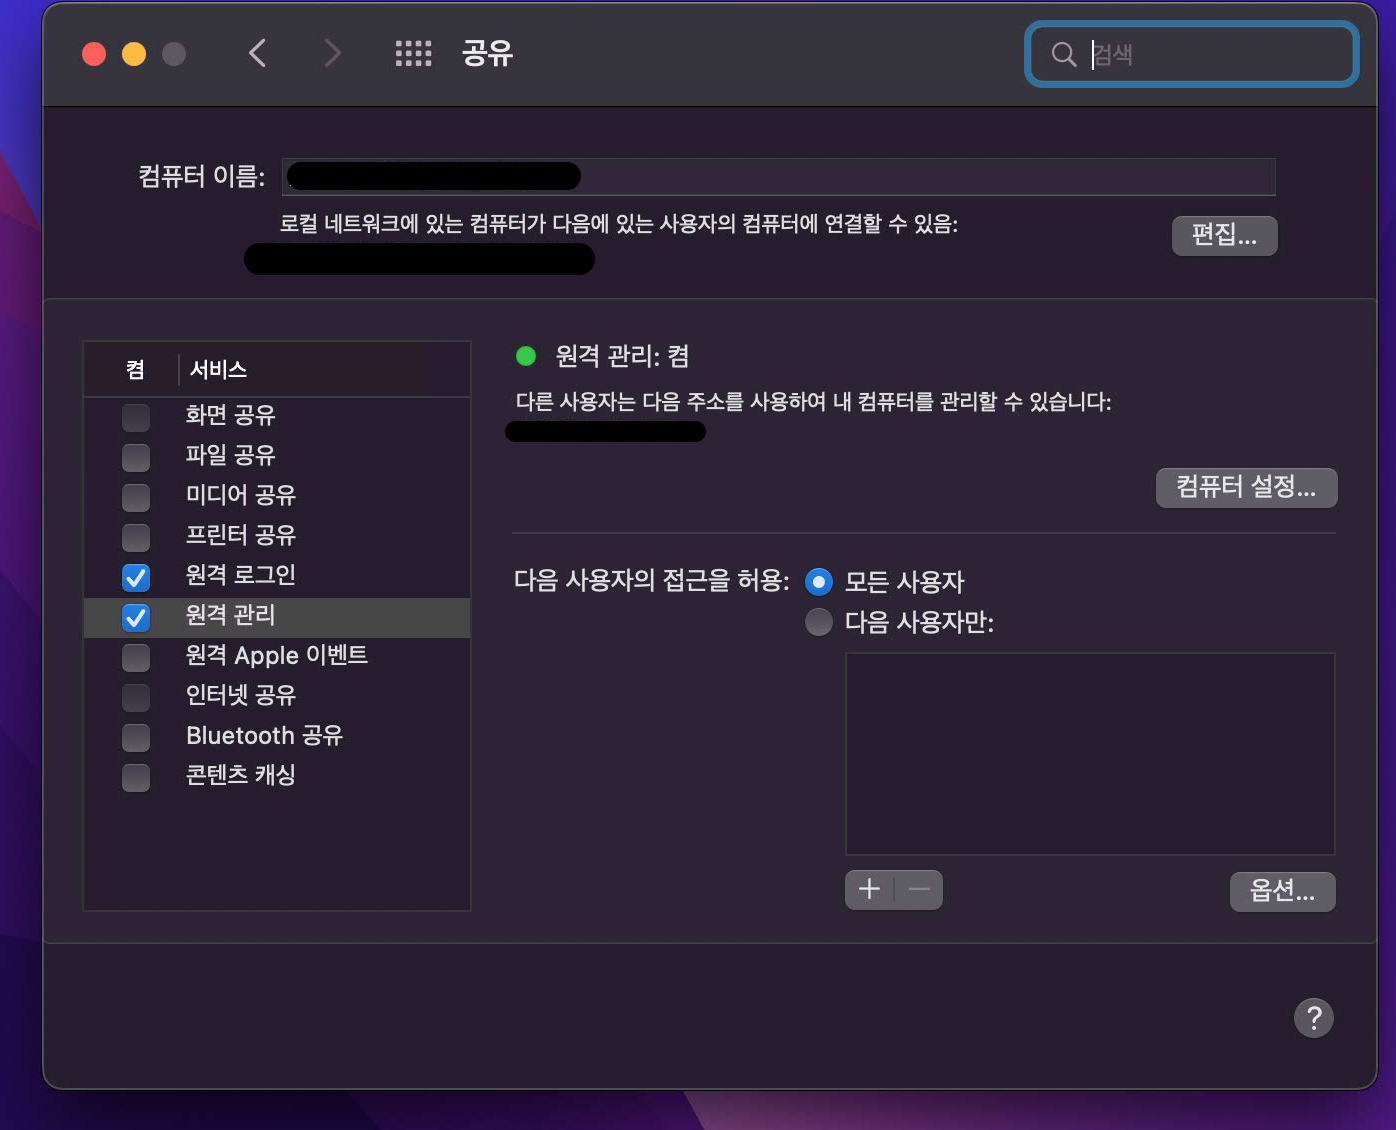This screenshot has width=1396, height=1130.
Task: Select the 미디어 공유 service row
Action: pos(277,497)
